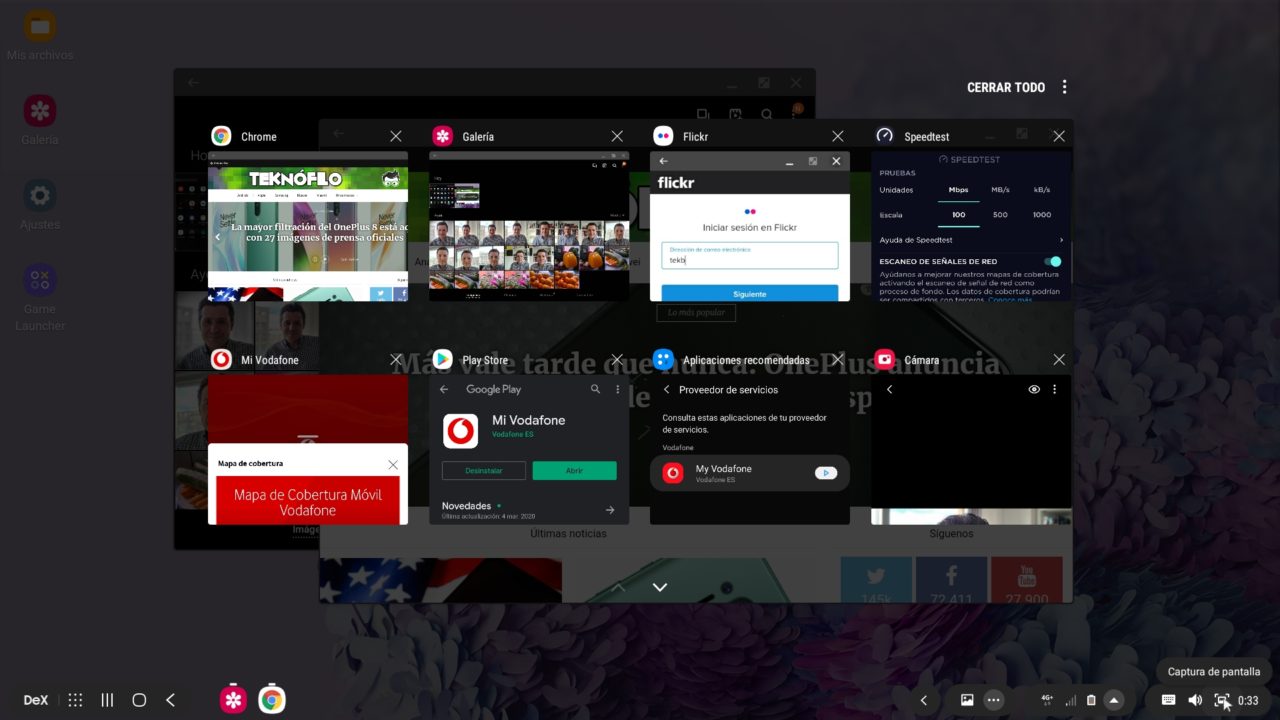Open Mis archivos desktop icon
This screenshot has width=1280, height=720.
click(x=40, y=35)
